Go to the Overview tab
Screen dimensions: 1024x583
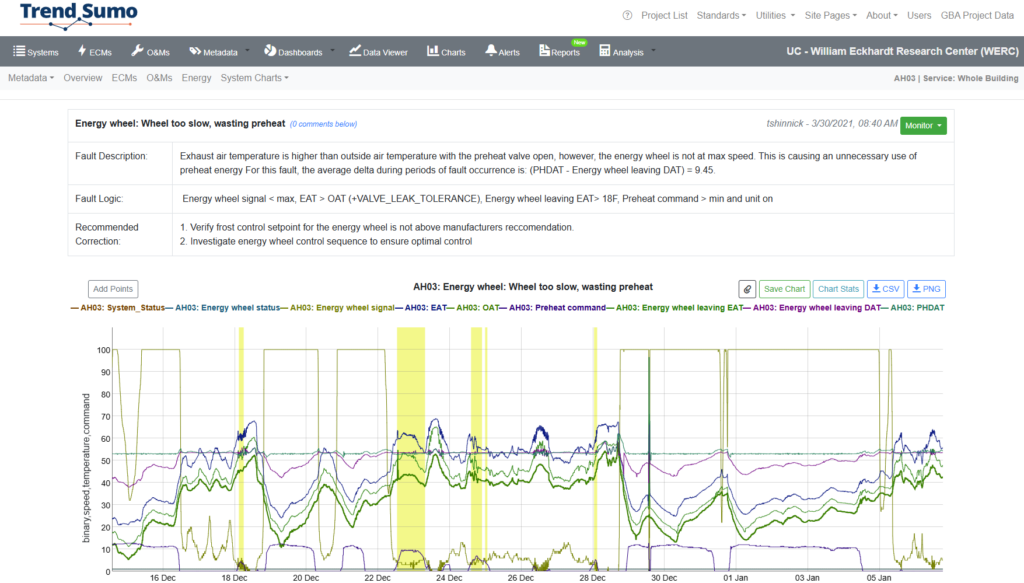click(82, 78)
